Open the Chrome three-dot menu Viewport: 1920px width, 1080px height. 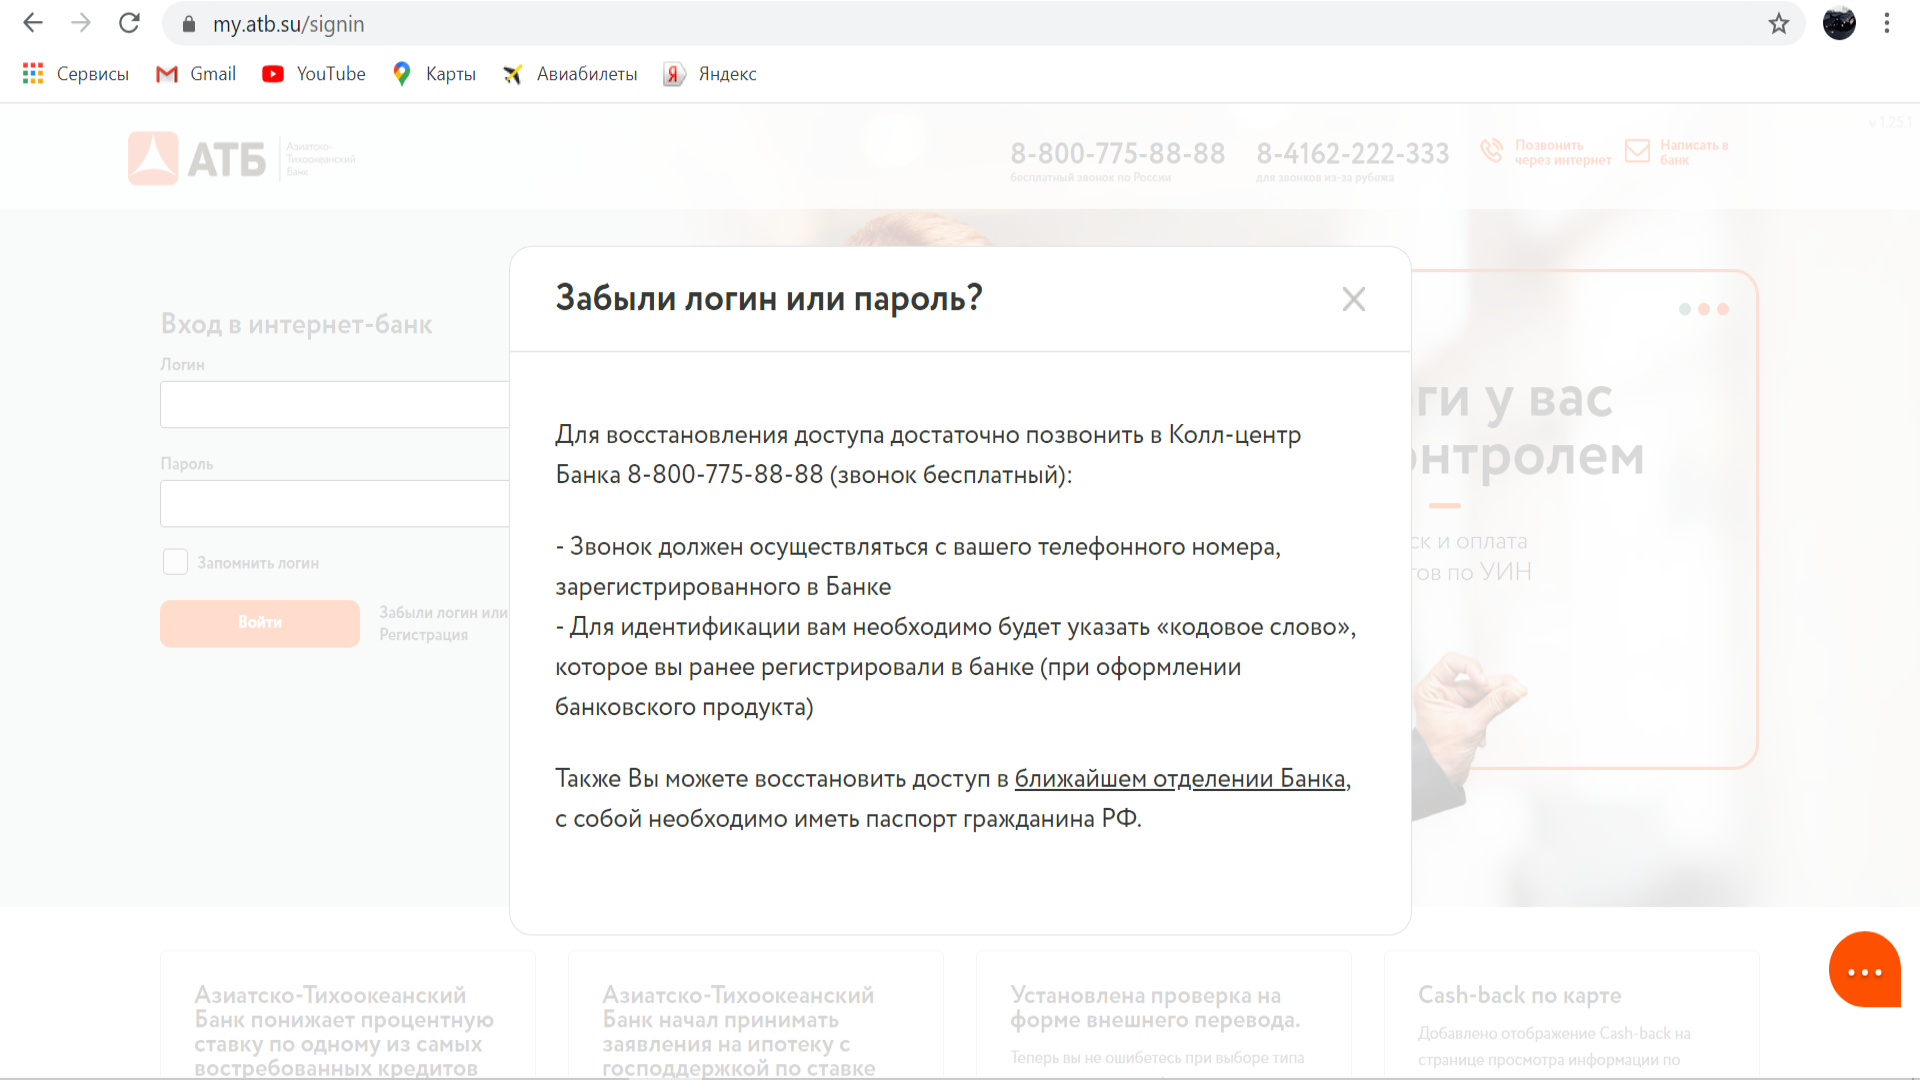(x=1887, y=23)
